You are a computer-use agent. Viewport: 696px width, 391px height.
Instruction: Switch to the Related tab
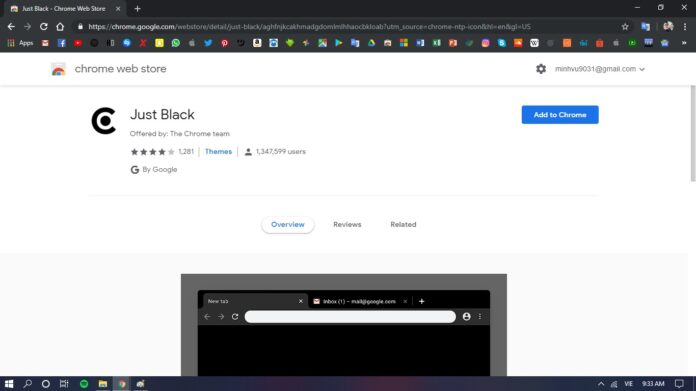(403, 225)
